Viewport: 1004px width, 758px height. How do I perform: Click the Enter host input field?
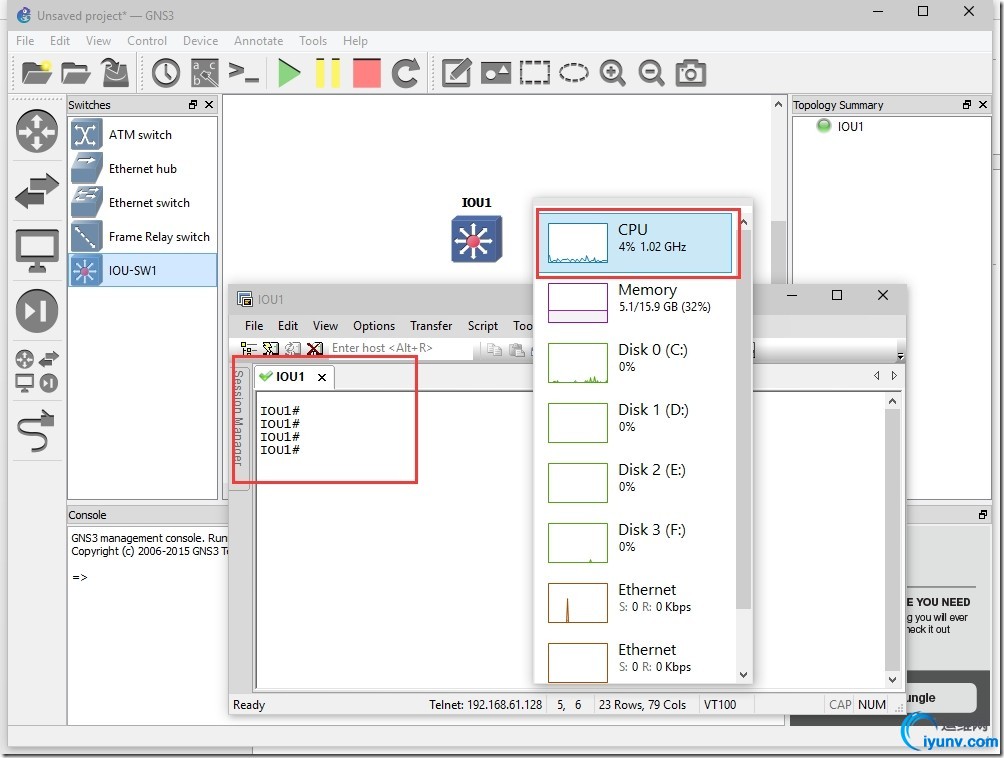400,348
